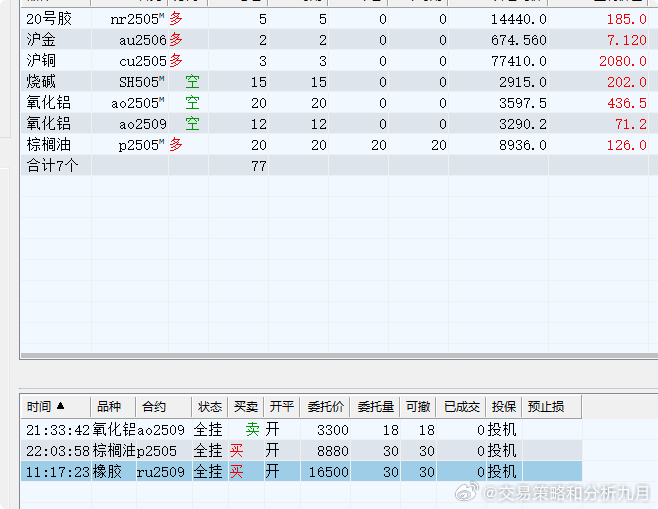The height and width of the screenshot is (509, 658).
Task: Click order price 8880
Action: tap(333, 451)
